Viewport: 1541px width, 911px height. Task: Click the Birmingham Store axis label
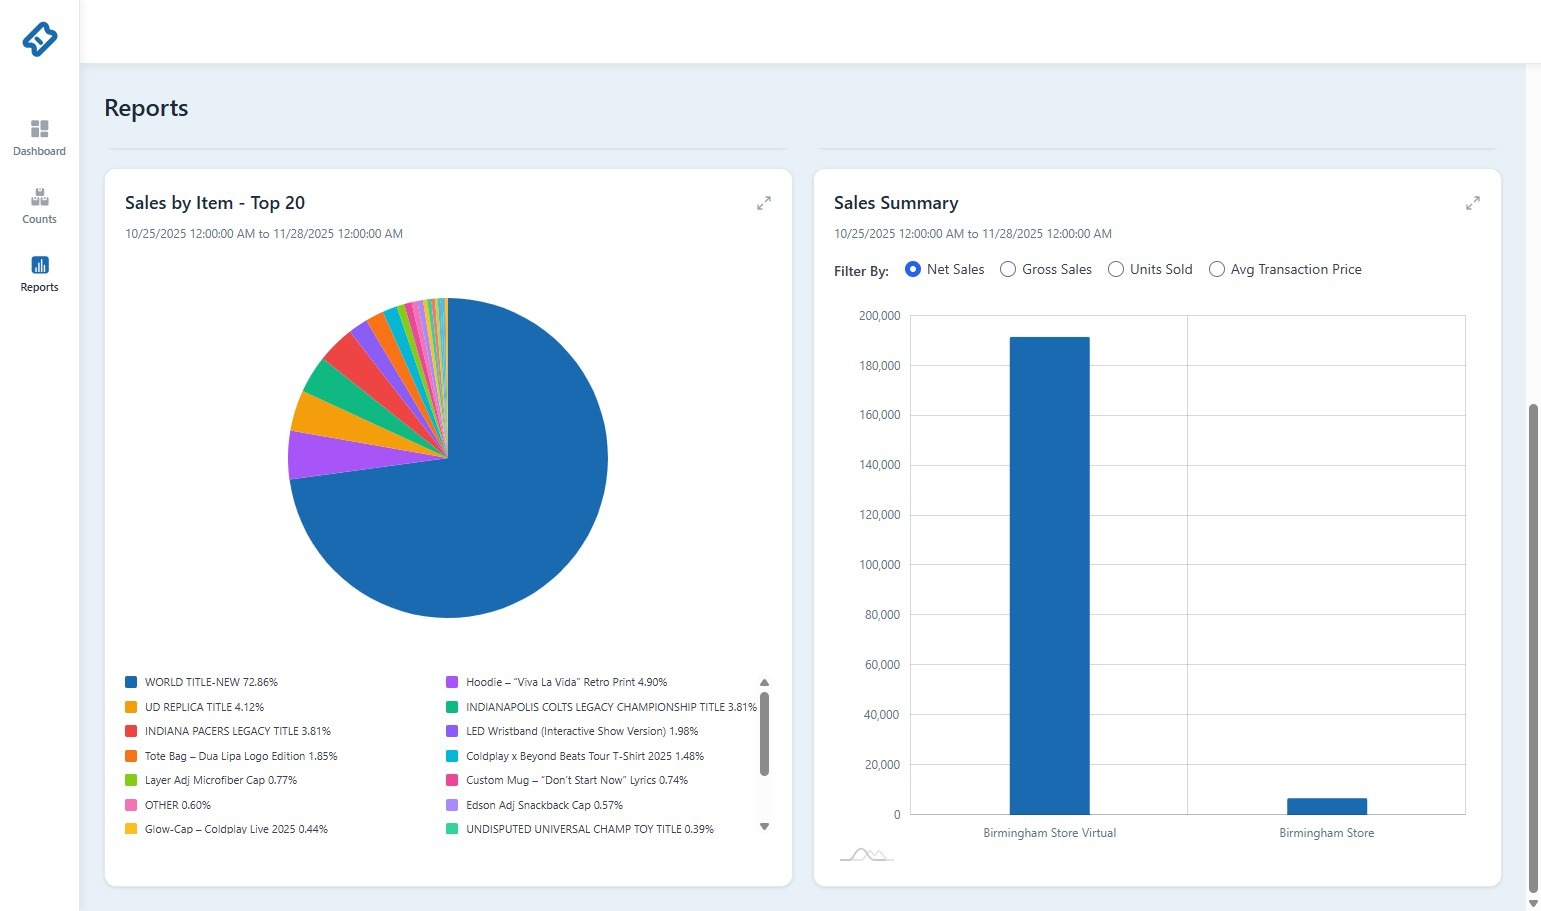tap(1327, 833)
